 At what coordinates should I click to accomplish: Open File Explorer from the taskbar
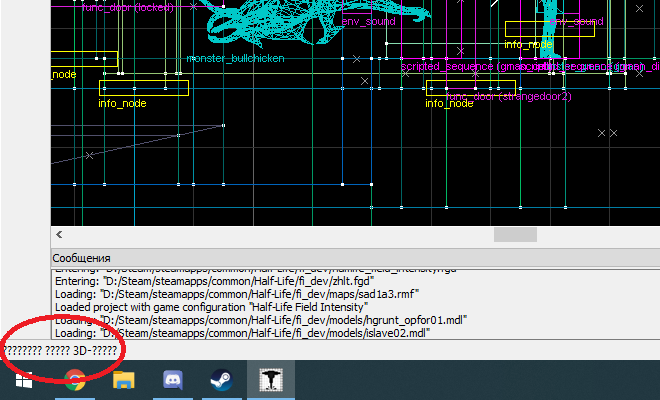pos(123,380)
